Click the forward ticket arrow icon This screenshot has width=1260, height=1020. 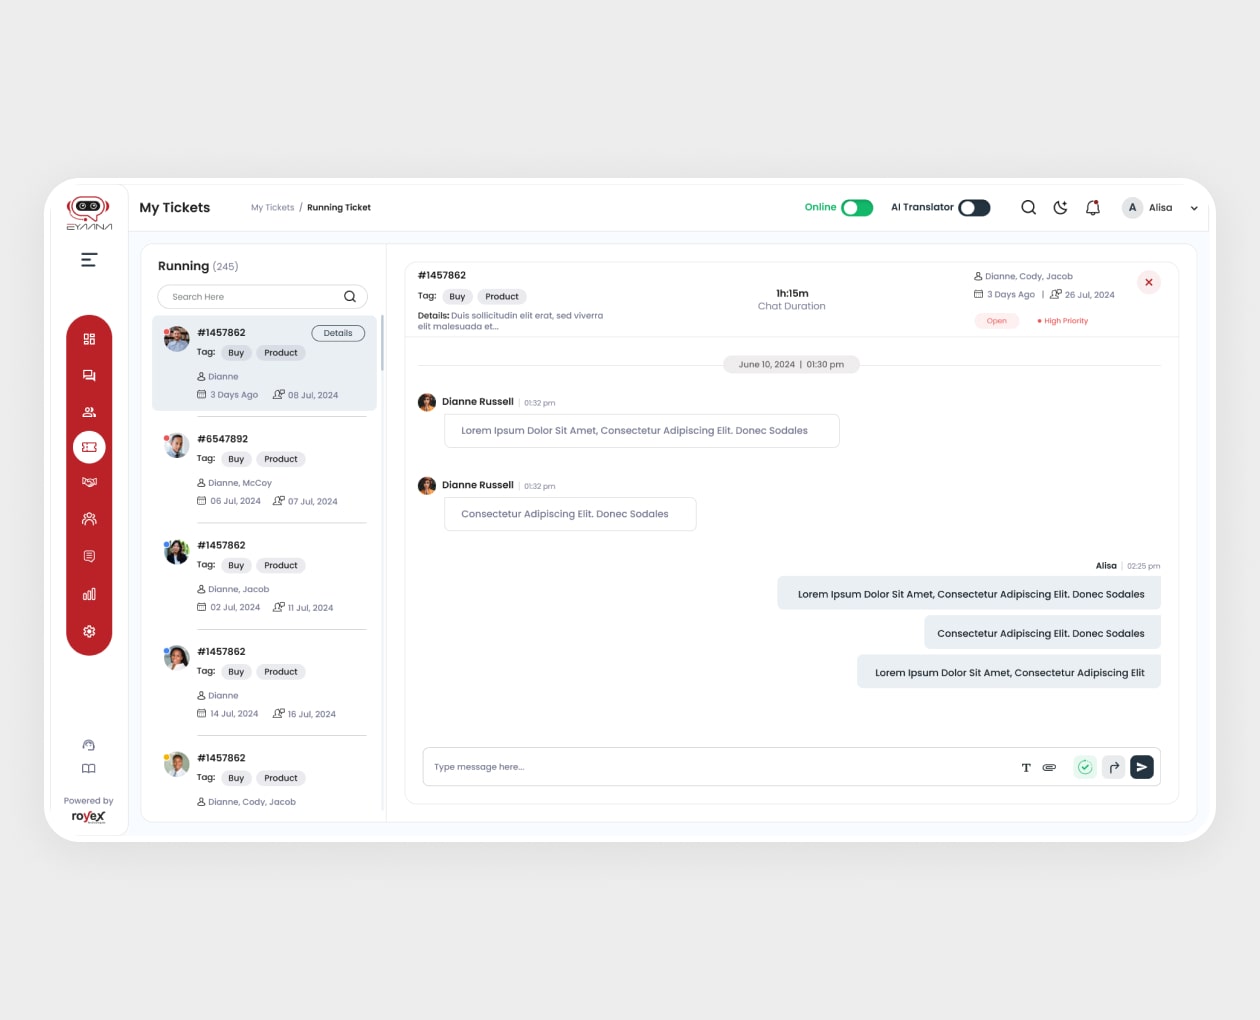[x=1114, y=767]
